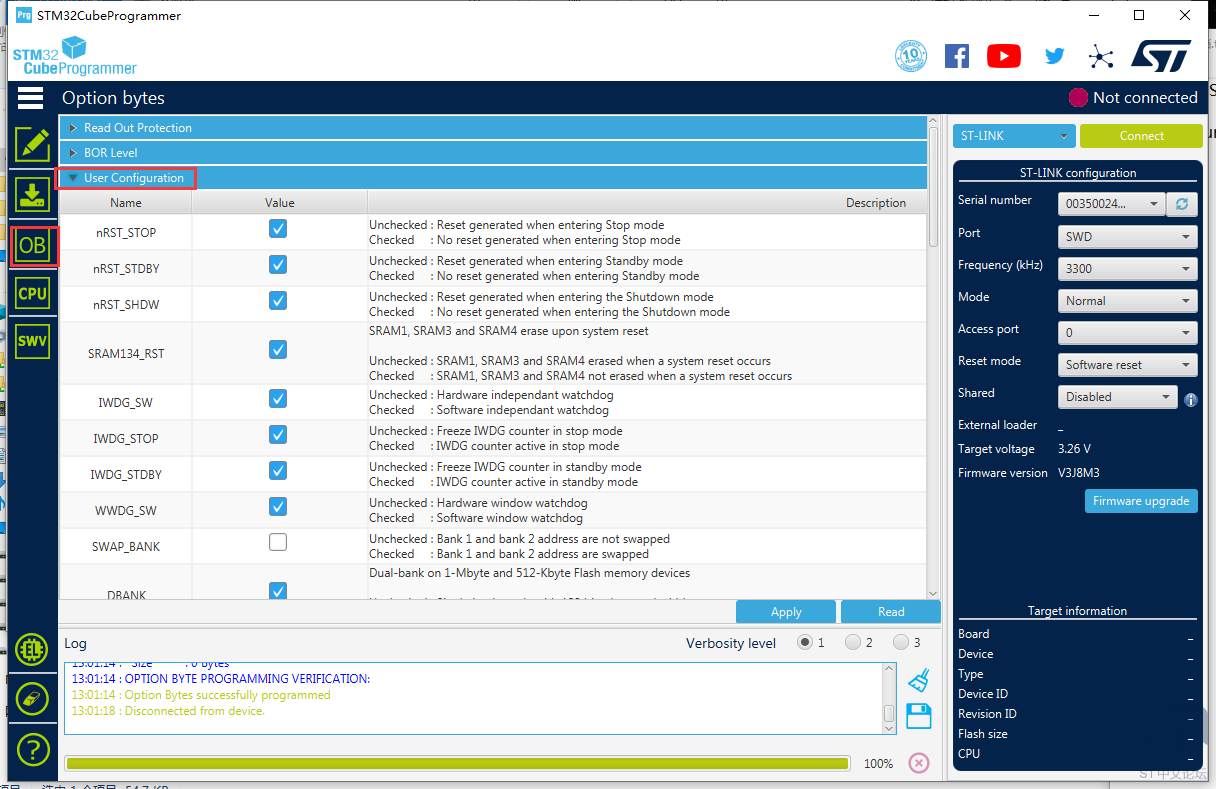The width and height of the screenshot is (1216, 789).
Task: Set verbosity level to 1
Action: pyautogui.click(x=804, y=643)
